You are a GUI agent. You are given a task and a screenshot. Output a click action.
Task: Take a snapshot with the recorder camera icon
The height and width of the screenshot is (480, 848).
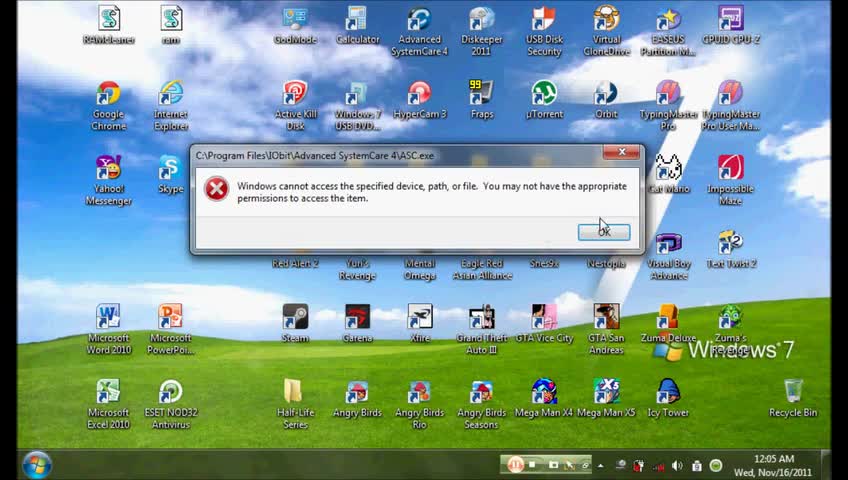click(x=553, y=464)
